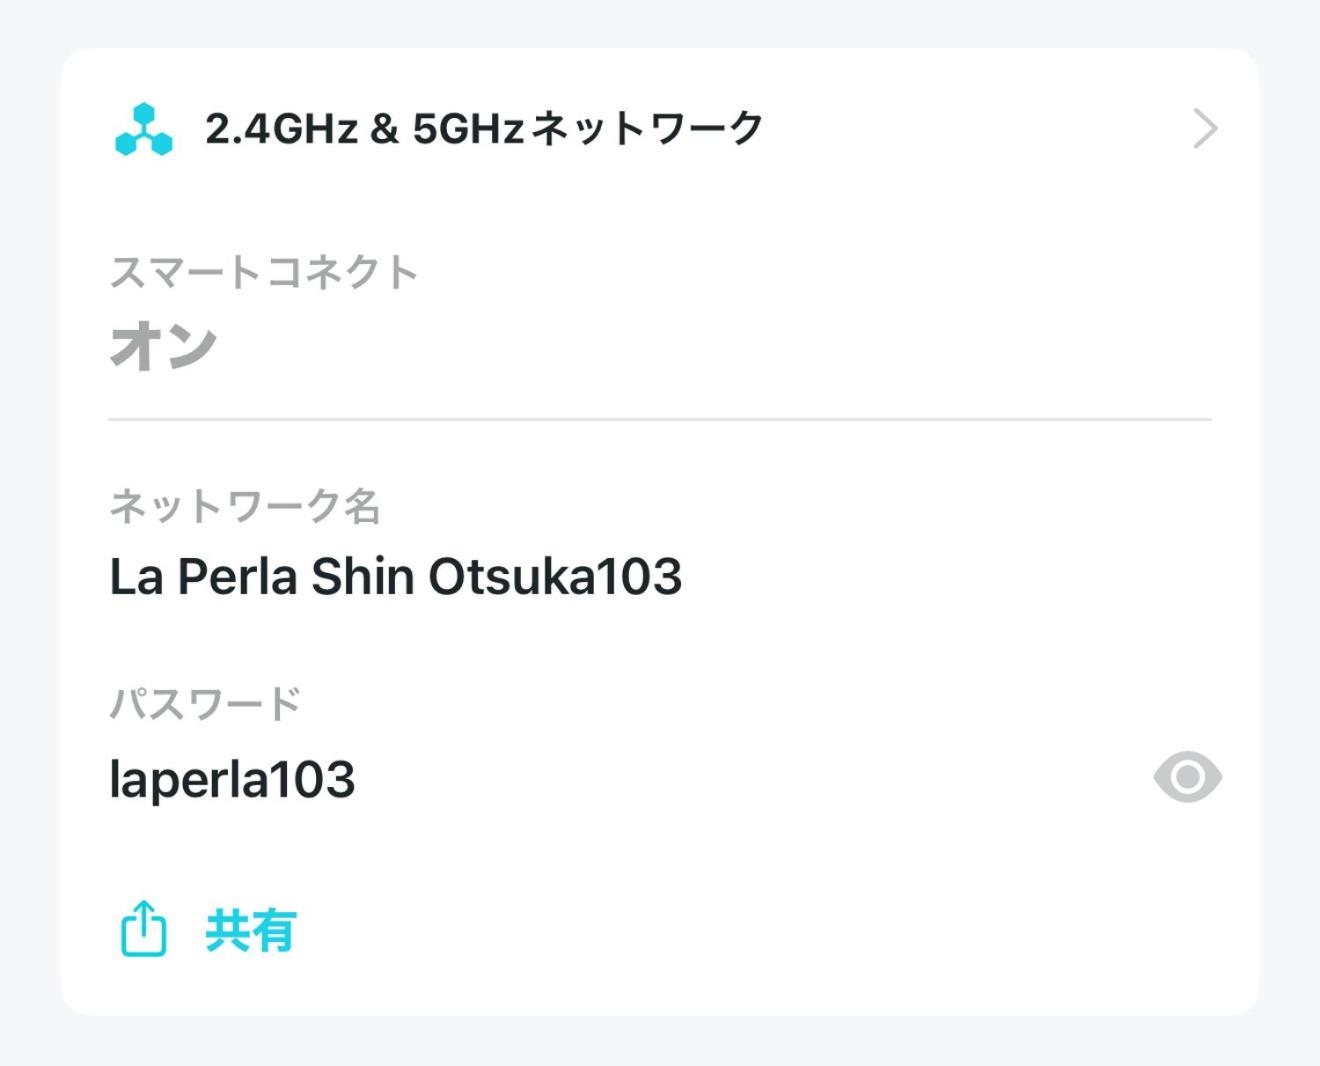Tap the 共有 share link
1320x1066 pixels.
[250, 931]
